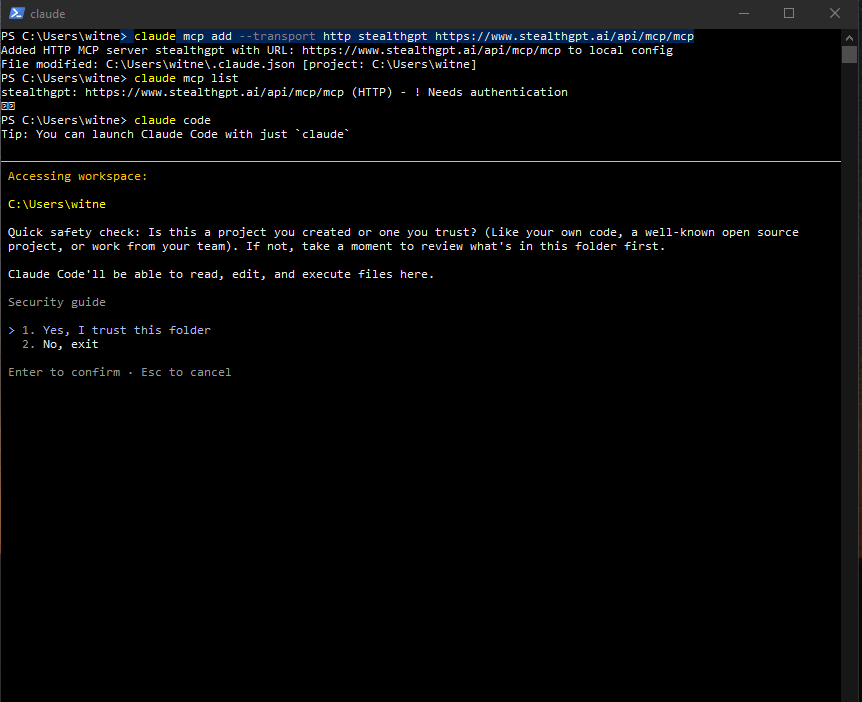The height and width of the screenshot is (702, 862).
Task: Click the "Accessing workspace:" heading
Action: tap(78, 176)
